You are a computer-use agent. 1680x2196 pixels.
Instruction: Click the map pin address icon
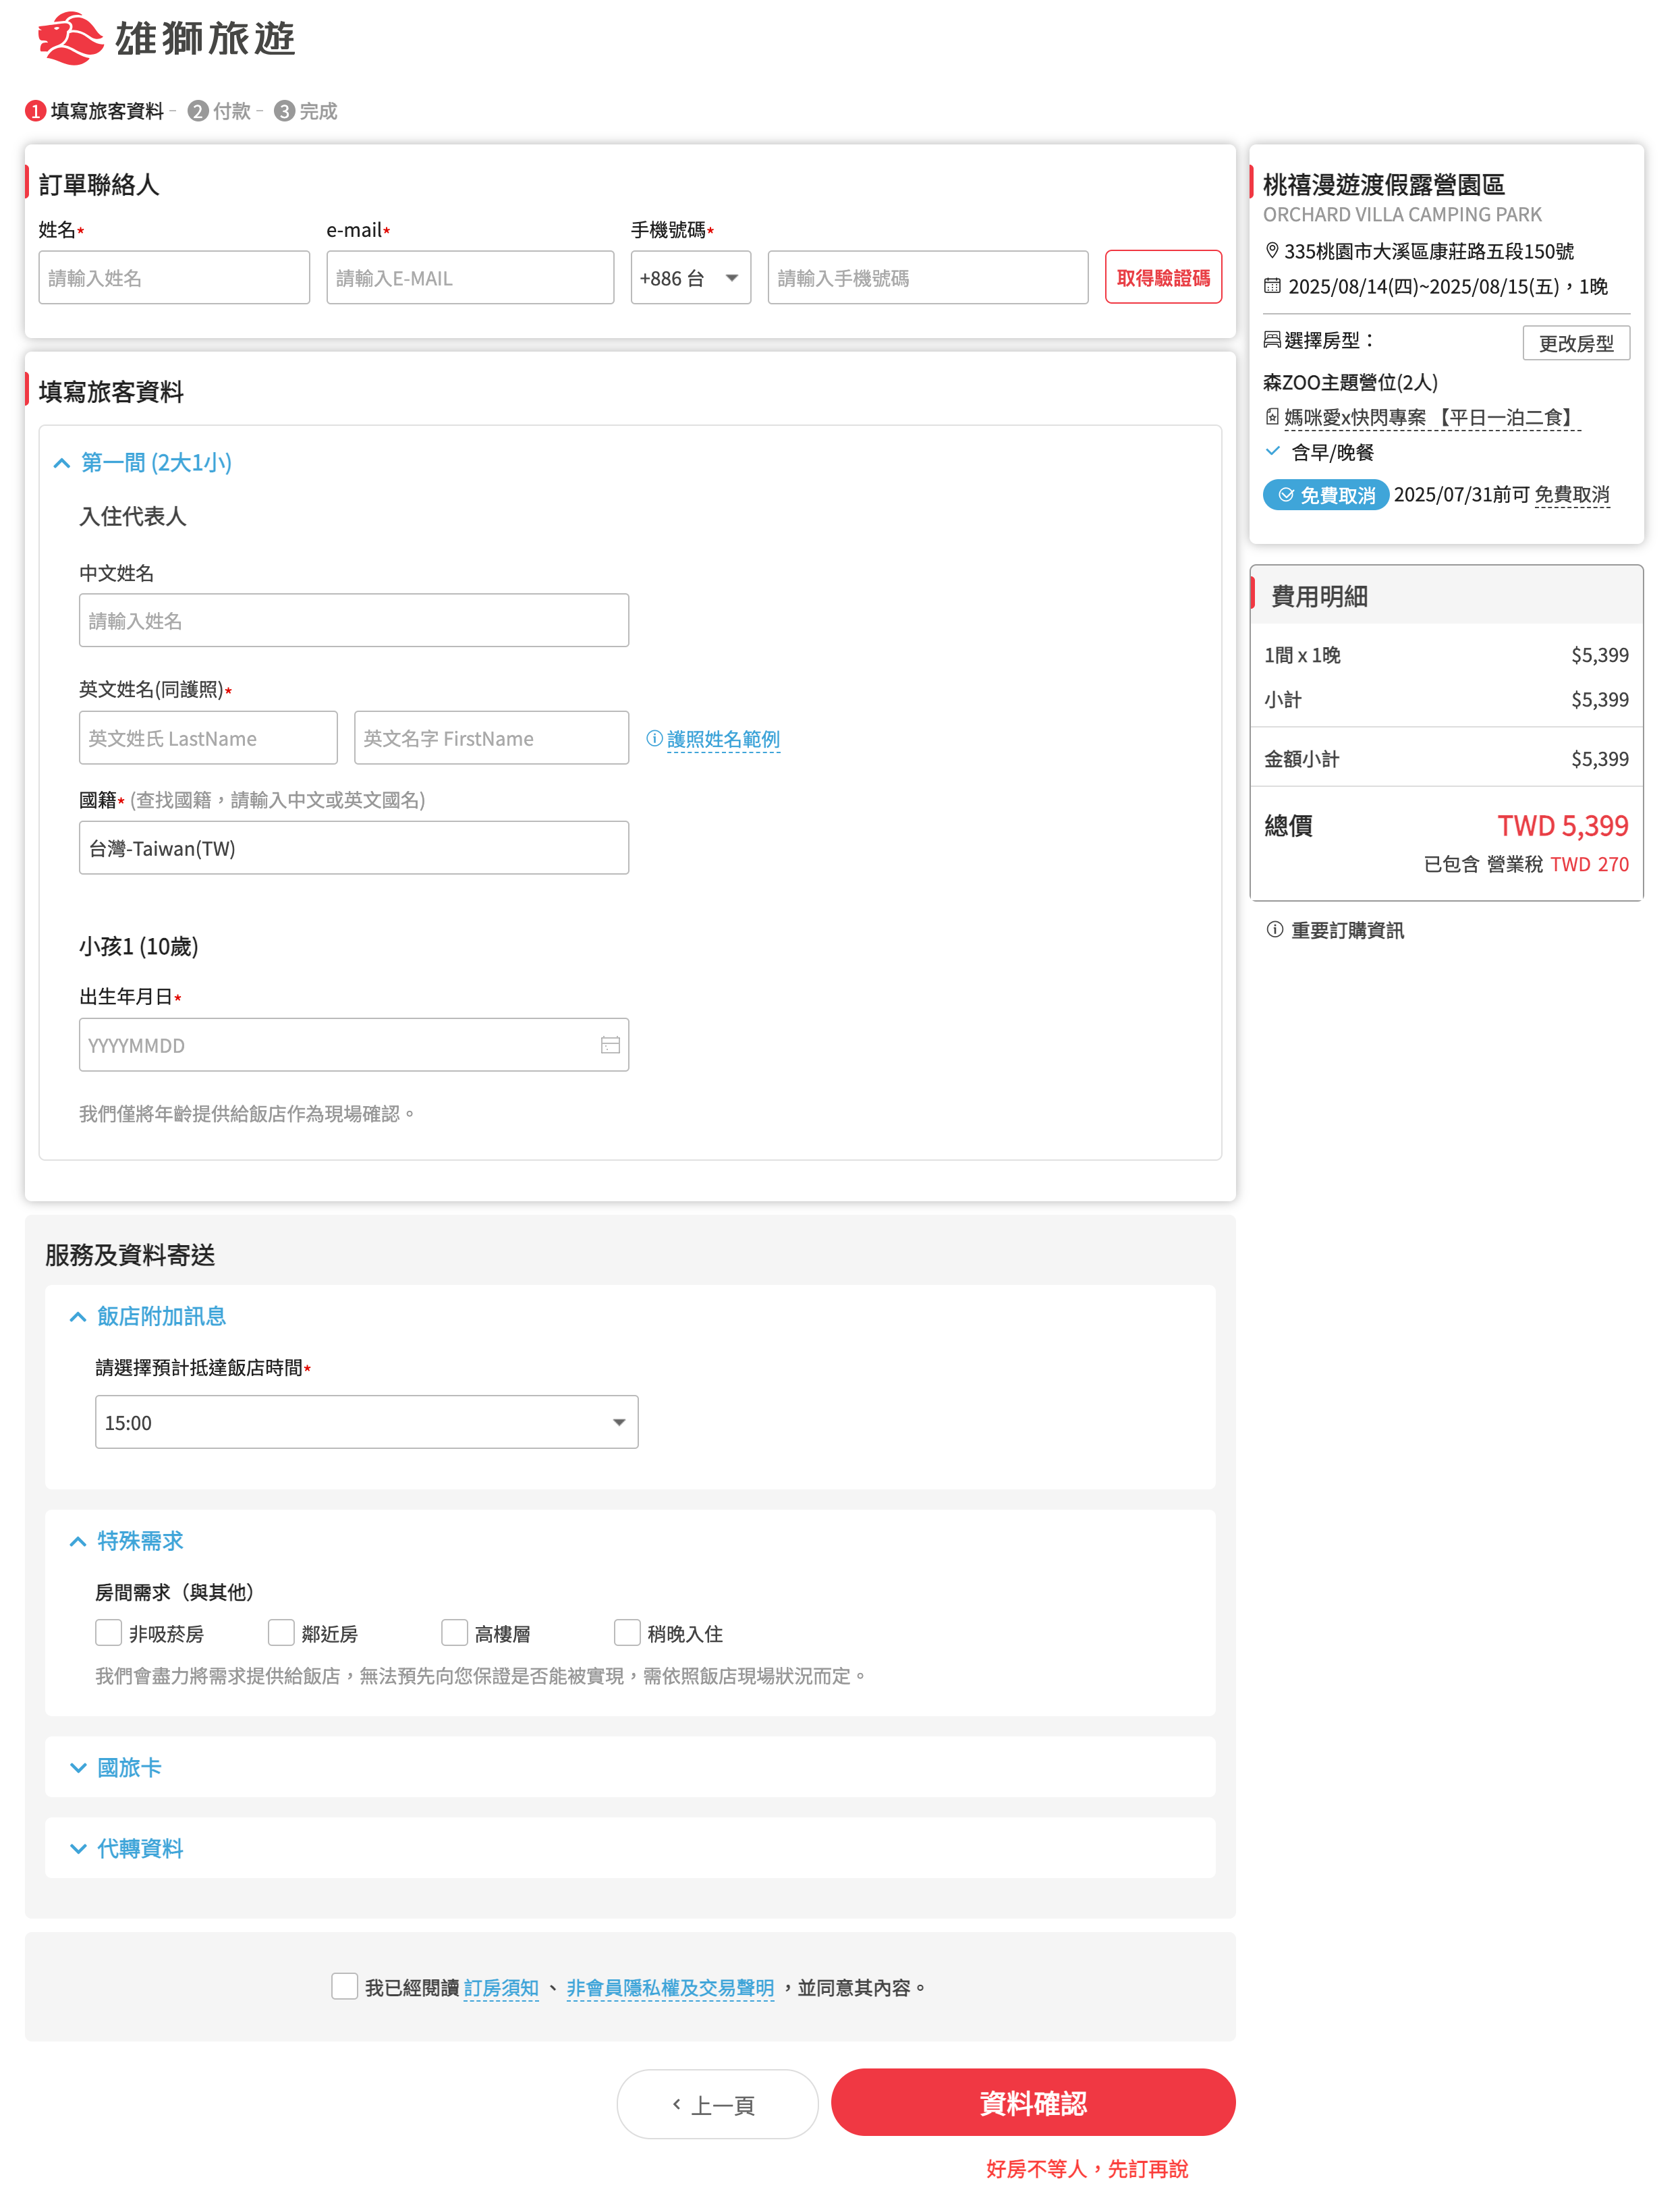click(x=1271, y=250)
